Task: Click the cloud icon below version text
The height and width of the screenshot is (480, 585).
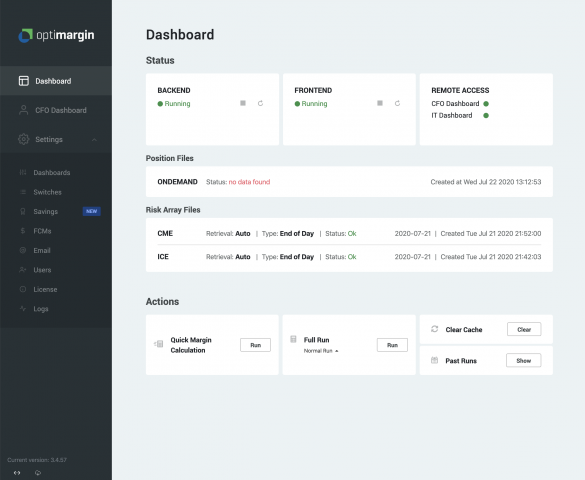Action: click(x=38, y=473)
